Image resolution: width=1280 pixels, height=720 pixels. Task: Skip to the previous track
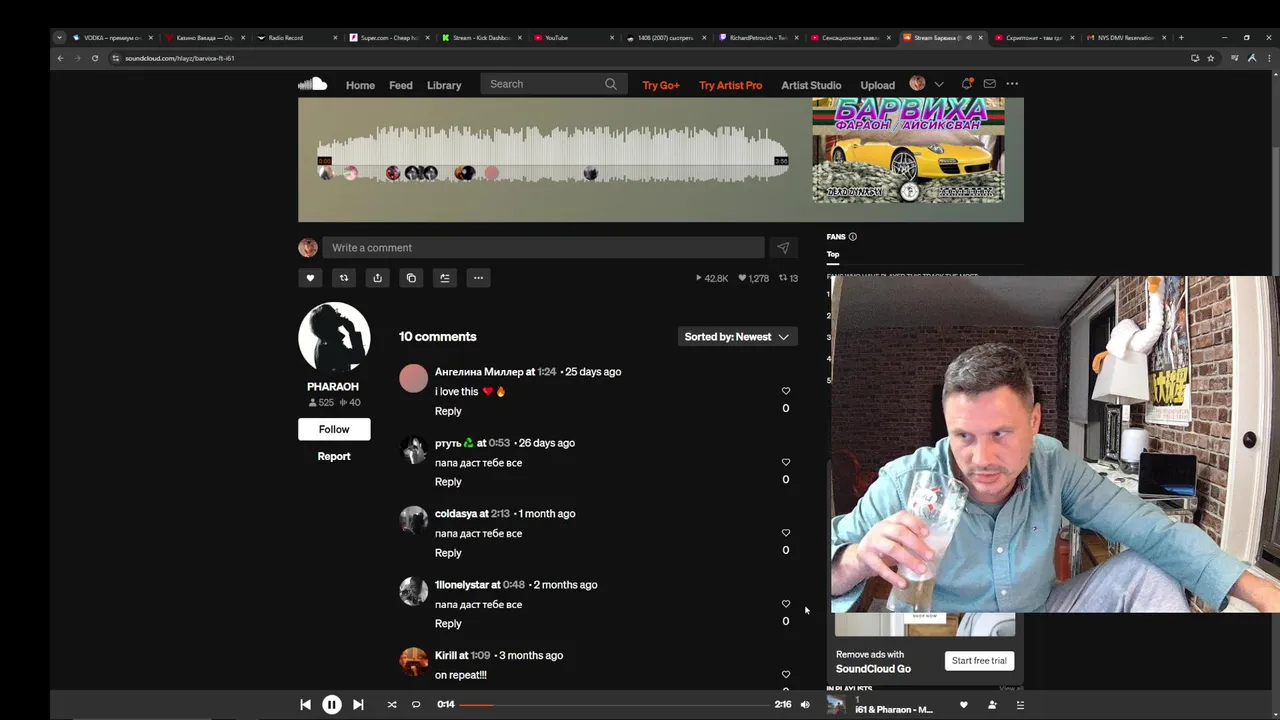305,705
